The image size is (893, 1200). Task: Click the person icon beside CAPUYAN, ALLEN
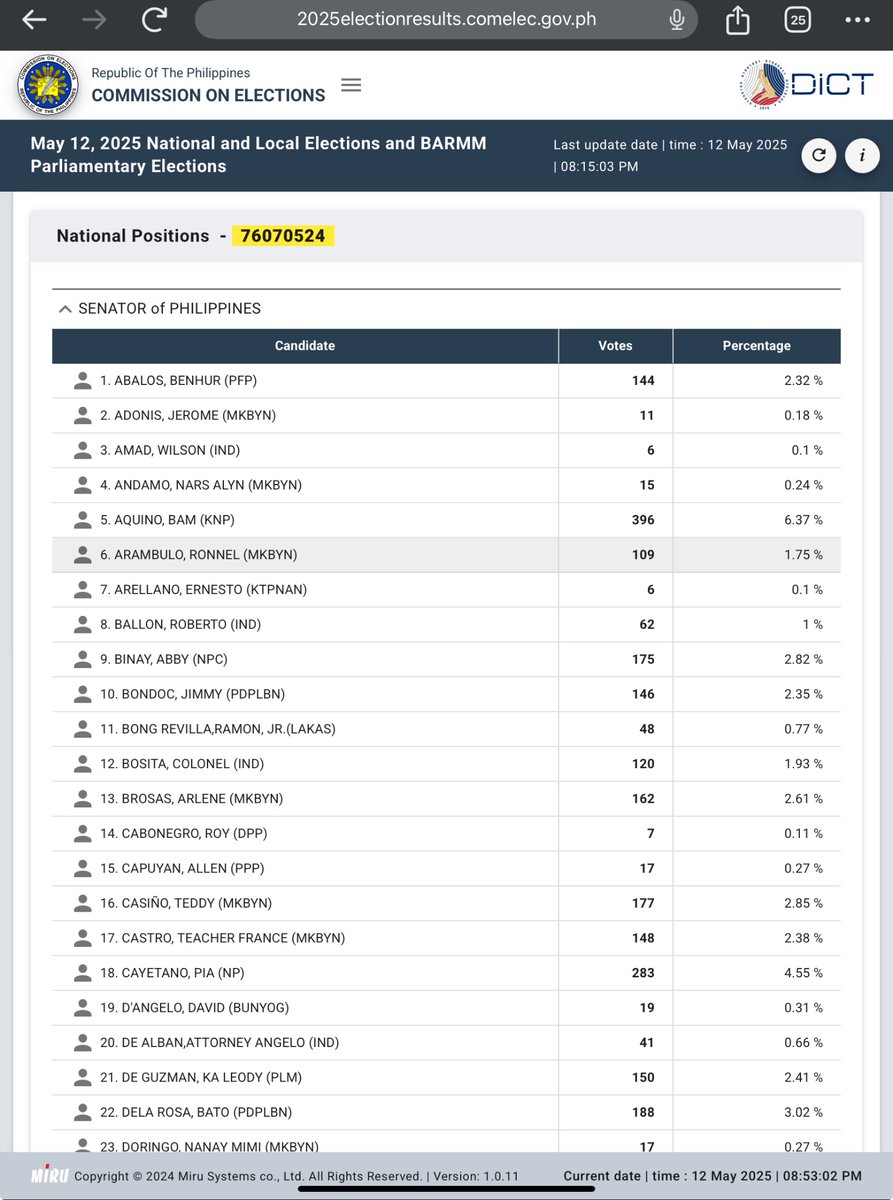coord(83,868)
